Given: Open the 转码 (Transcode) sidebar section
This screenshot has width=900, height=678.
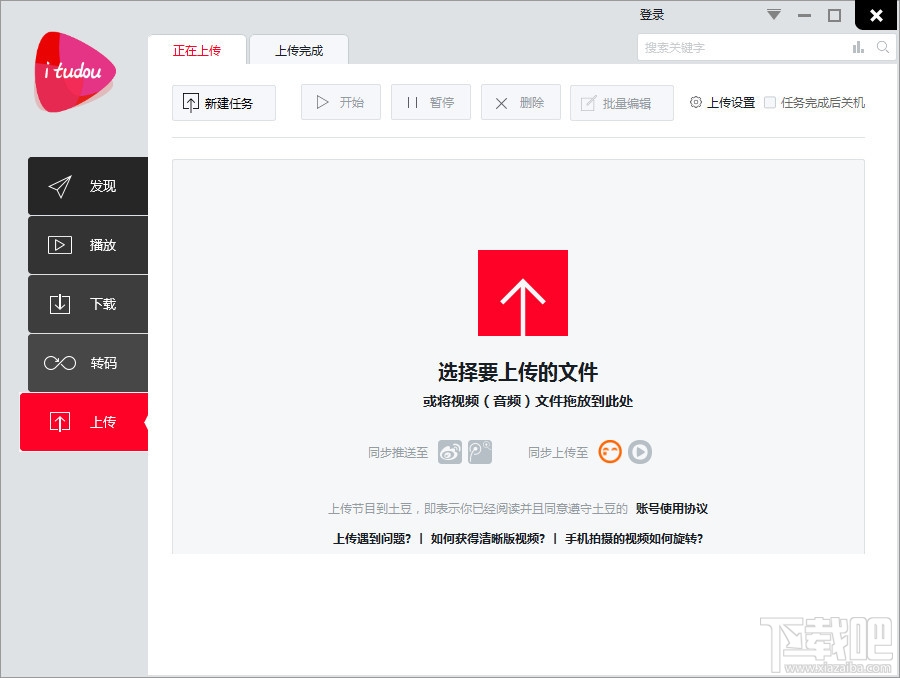Looking at the screenshot, I should (88, 363).
